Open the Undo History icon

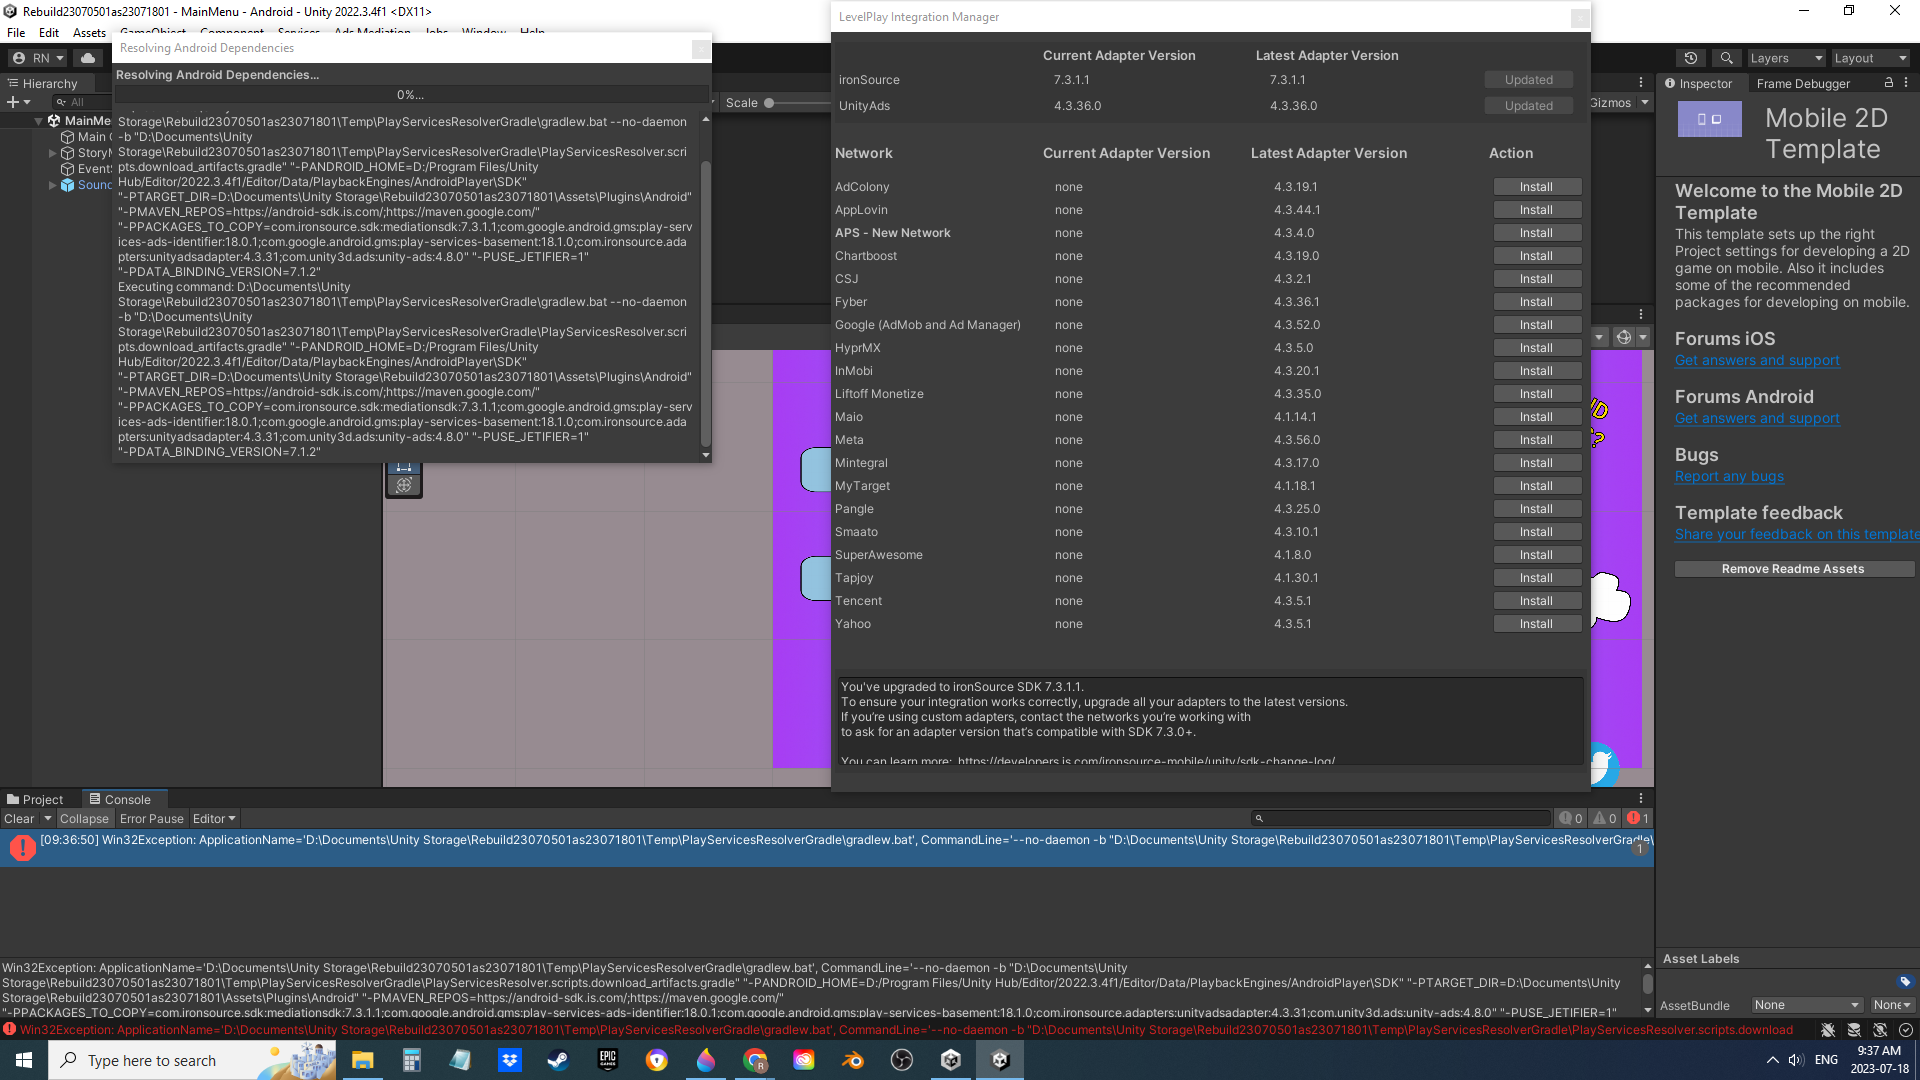pos(1691,58)
